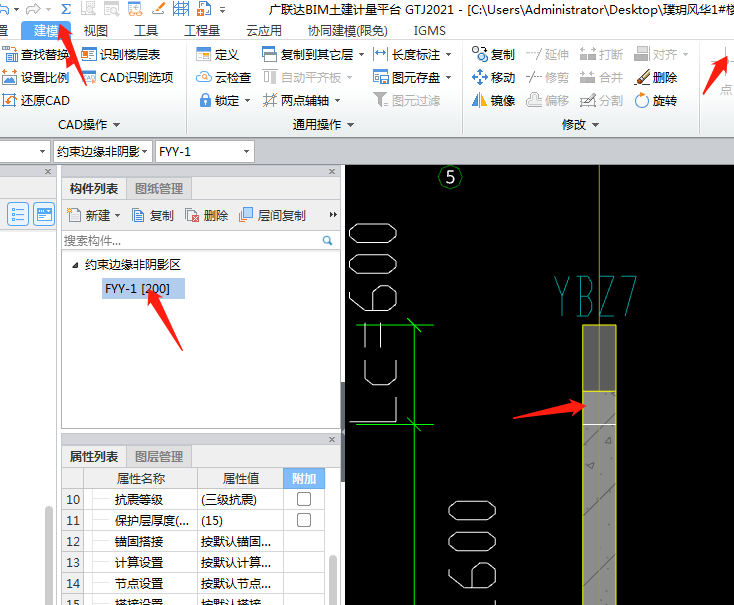This screenshot has height=605, width=734.
Task: Select the 镜像 mirror tool
Action: [x=493, y=101]
